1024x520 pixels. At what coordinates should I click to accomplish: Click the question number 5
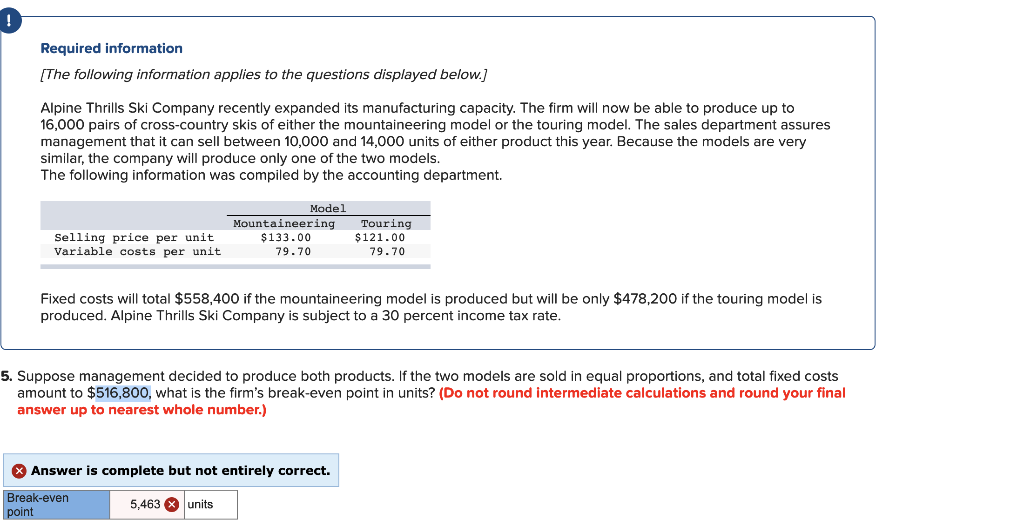click(7, 376)
